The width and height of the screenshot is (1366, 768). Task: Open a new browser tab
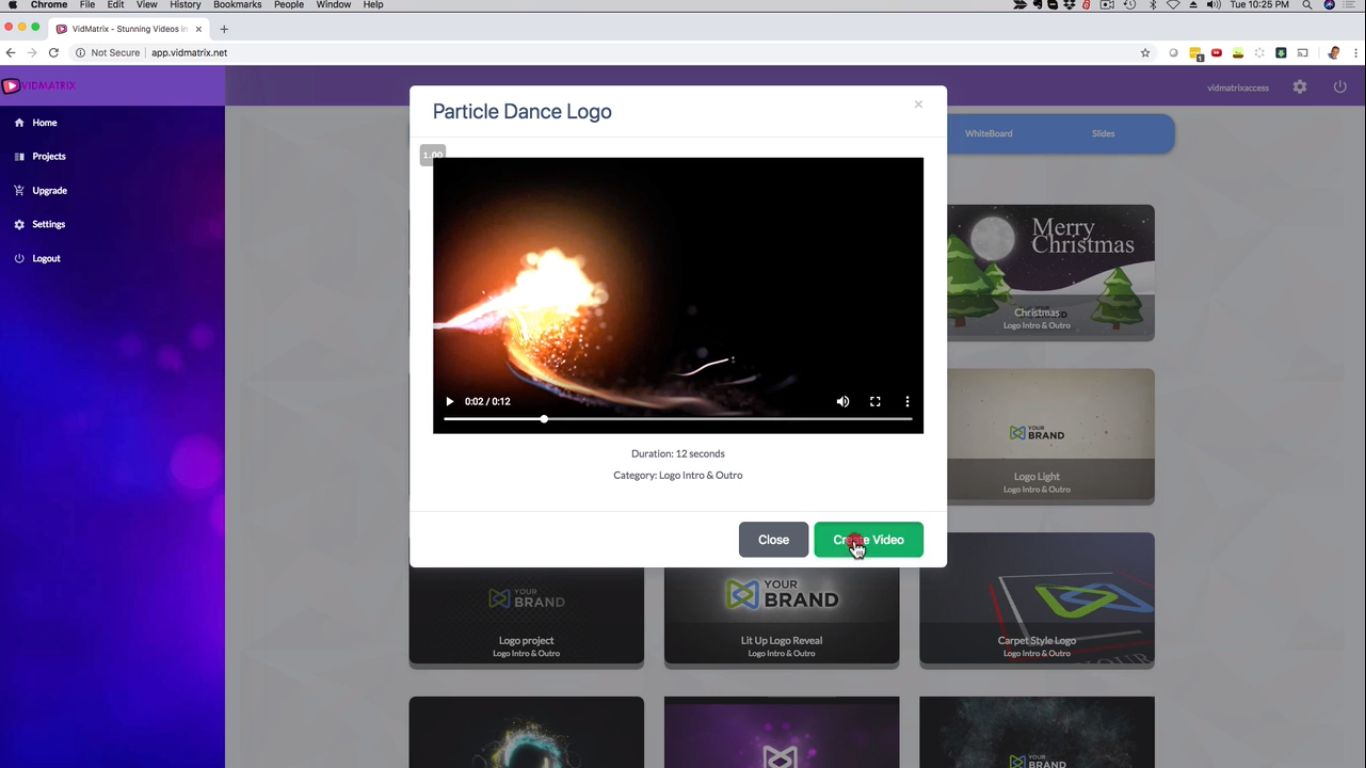click(x=224, y=29)
